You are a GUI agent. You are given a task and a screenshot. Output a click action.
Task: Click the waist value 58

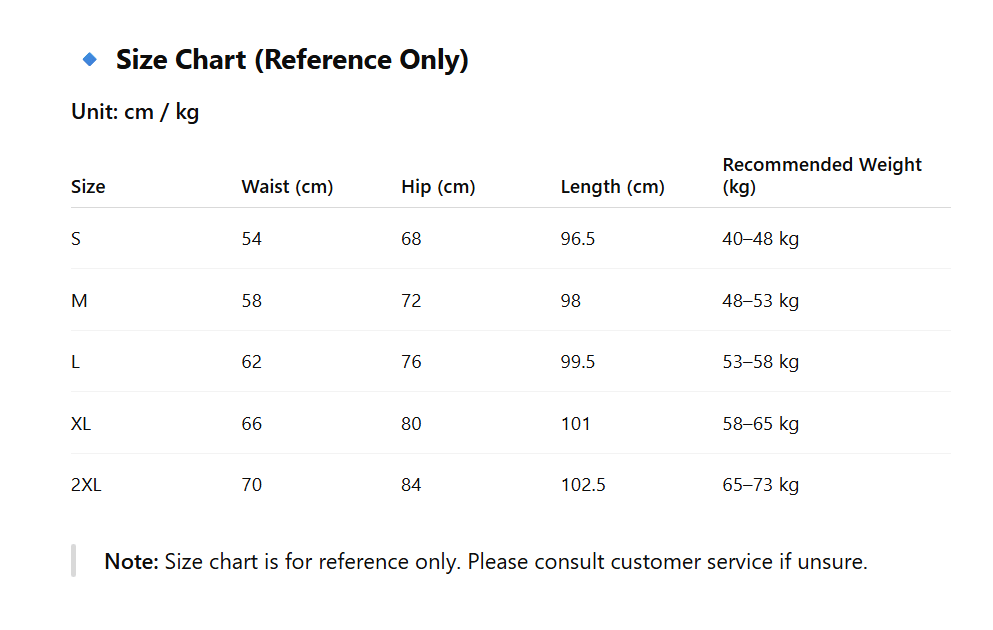pos(251,301)
